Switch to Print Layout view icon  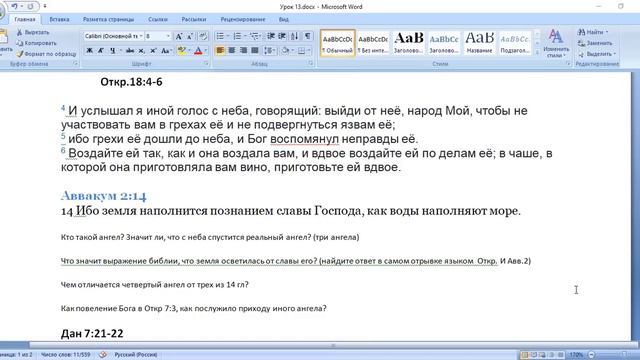pos(525,355)
